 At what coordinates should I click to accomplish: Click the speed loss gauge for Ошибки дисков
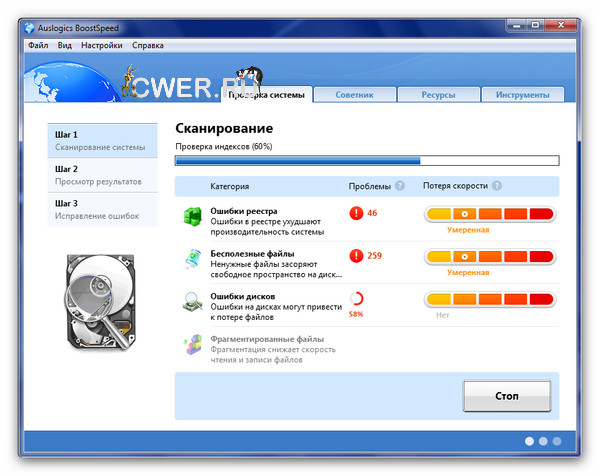point(490,299)
